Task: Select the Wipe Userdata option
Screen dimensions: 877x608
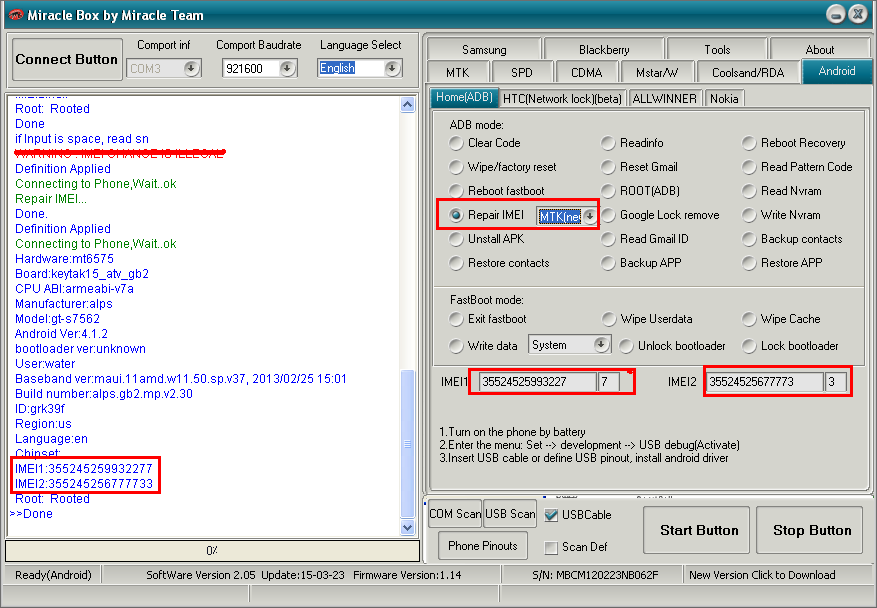Action: pyautogui.click(x=647, y=319)
